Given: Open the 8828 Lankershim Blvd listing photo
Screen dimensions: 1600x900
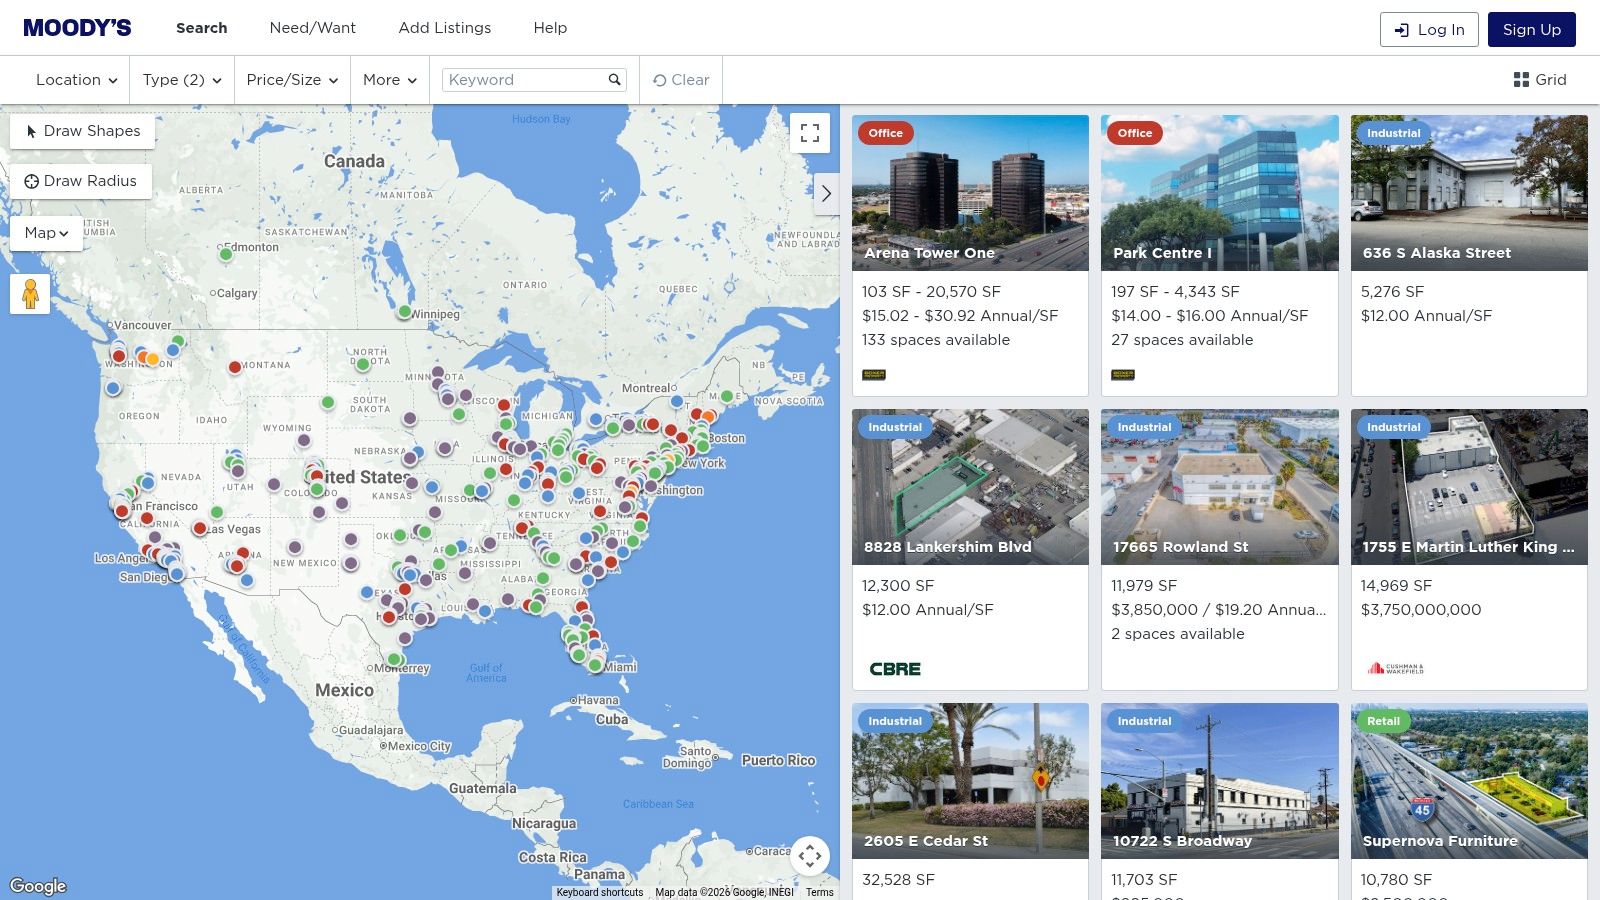Looking at the screenshot, I should point(970,487).
